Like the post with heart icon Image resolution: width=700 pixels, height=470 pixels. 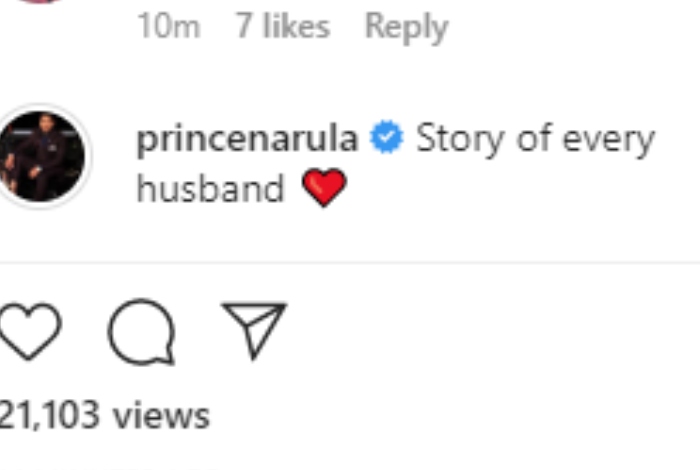point(29,332)
